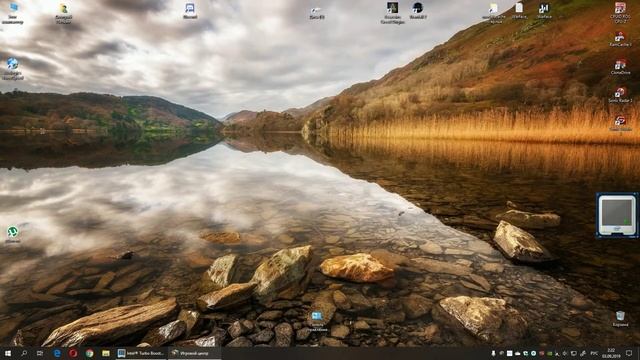Switch to Intel Turbo Boost taskbar window
This screenshot has width=640, height=360.
141,353
